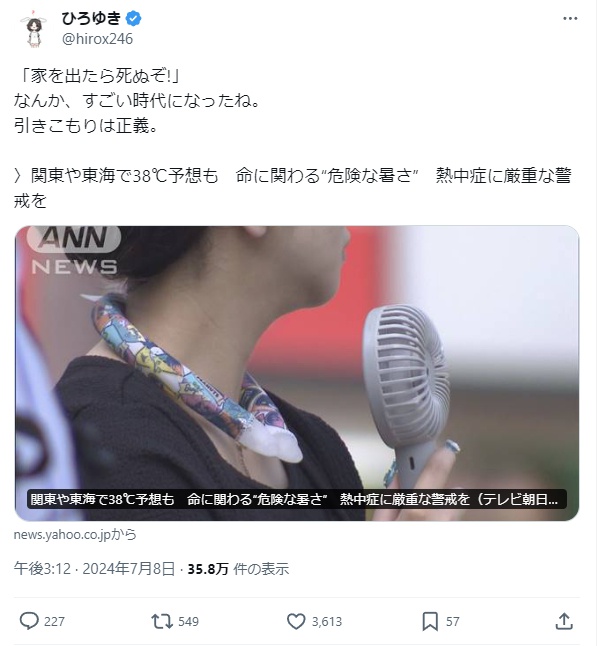Click the repost arrows icon
604x646 pixels.
(162, 621)
